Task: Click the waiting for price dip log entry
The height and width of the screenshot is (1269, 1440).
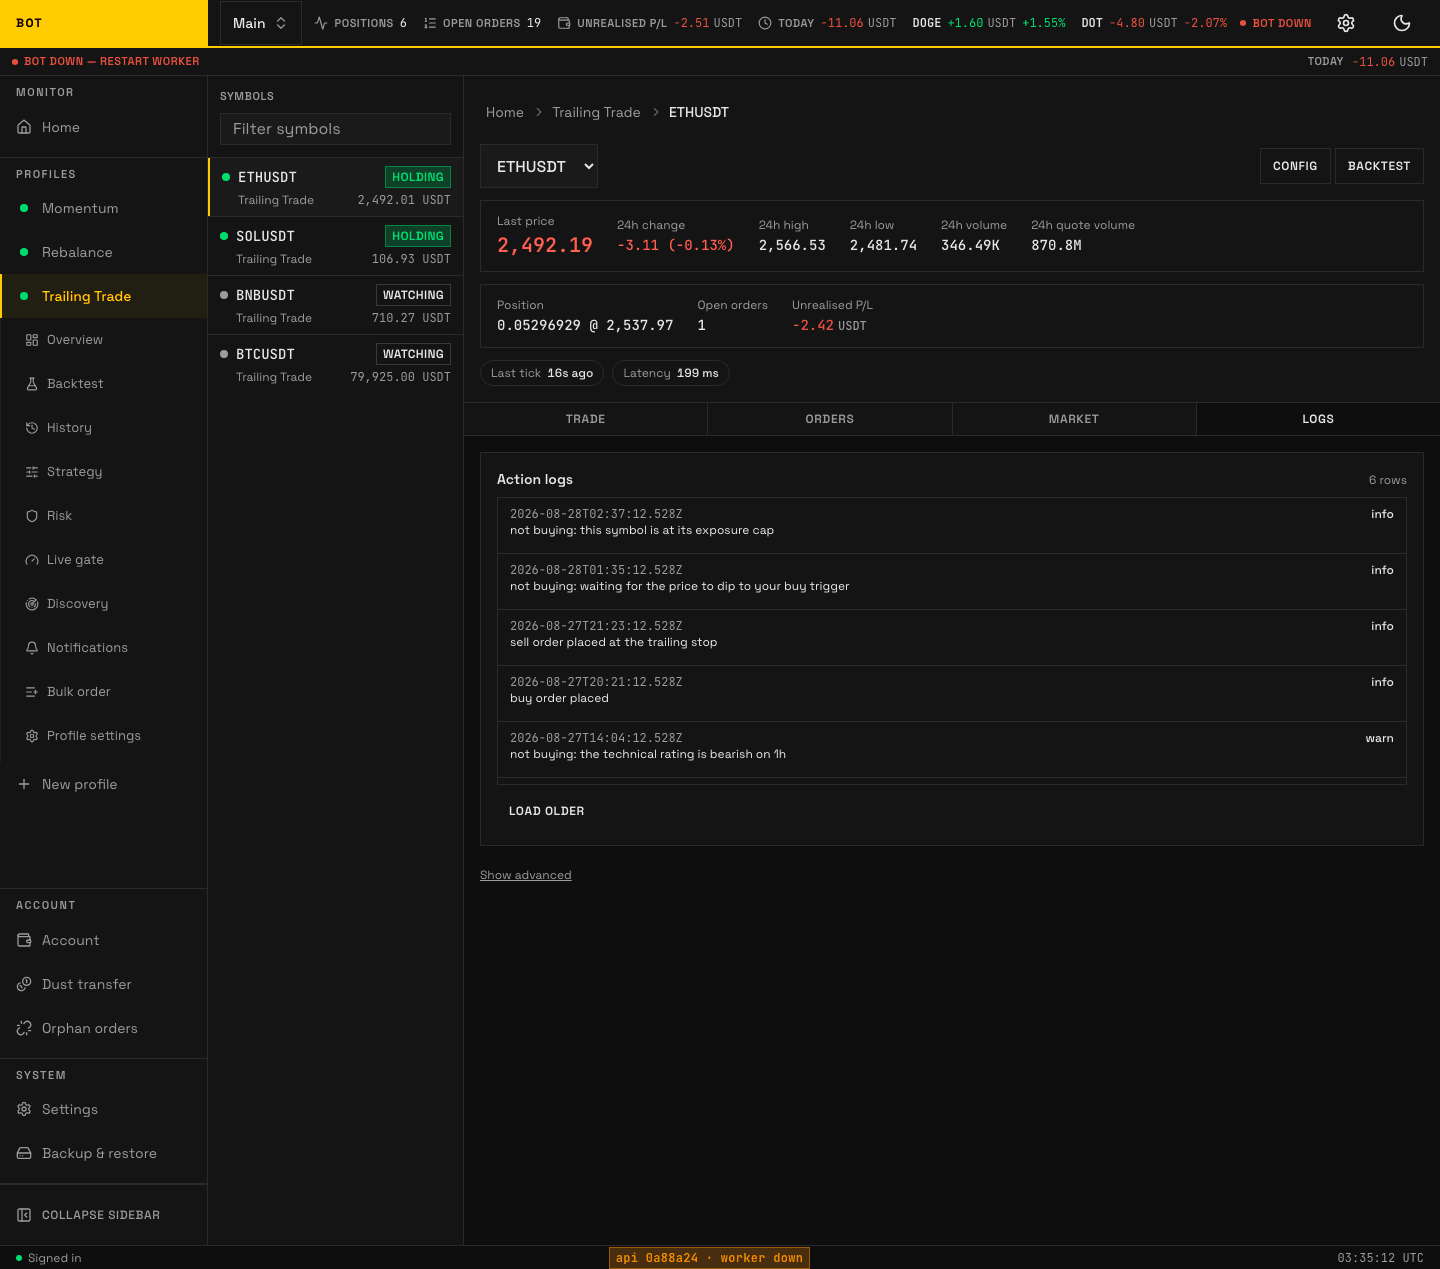Action: [x=952, y=582]
